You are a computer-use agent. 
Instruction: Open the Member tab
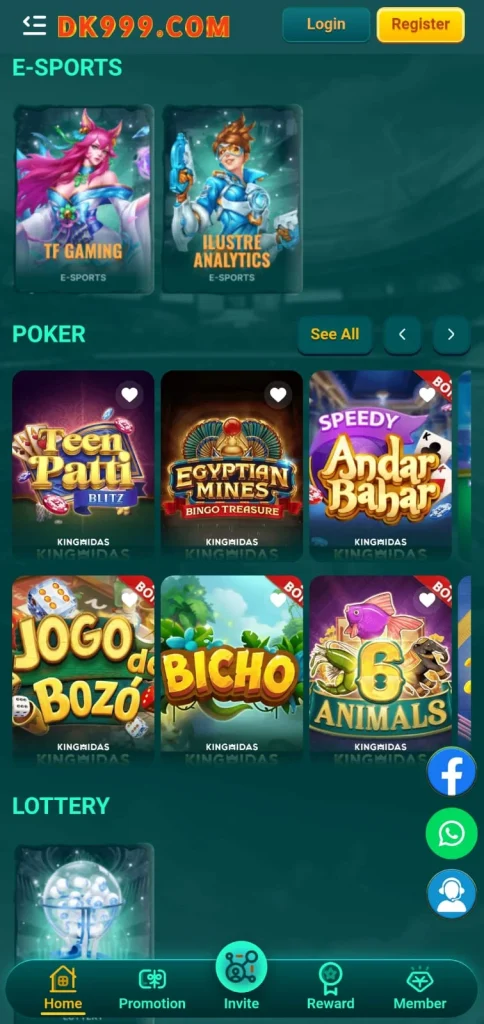click(x=420, y=987)
